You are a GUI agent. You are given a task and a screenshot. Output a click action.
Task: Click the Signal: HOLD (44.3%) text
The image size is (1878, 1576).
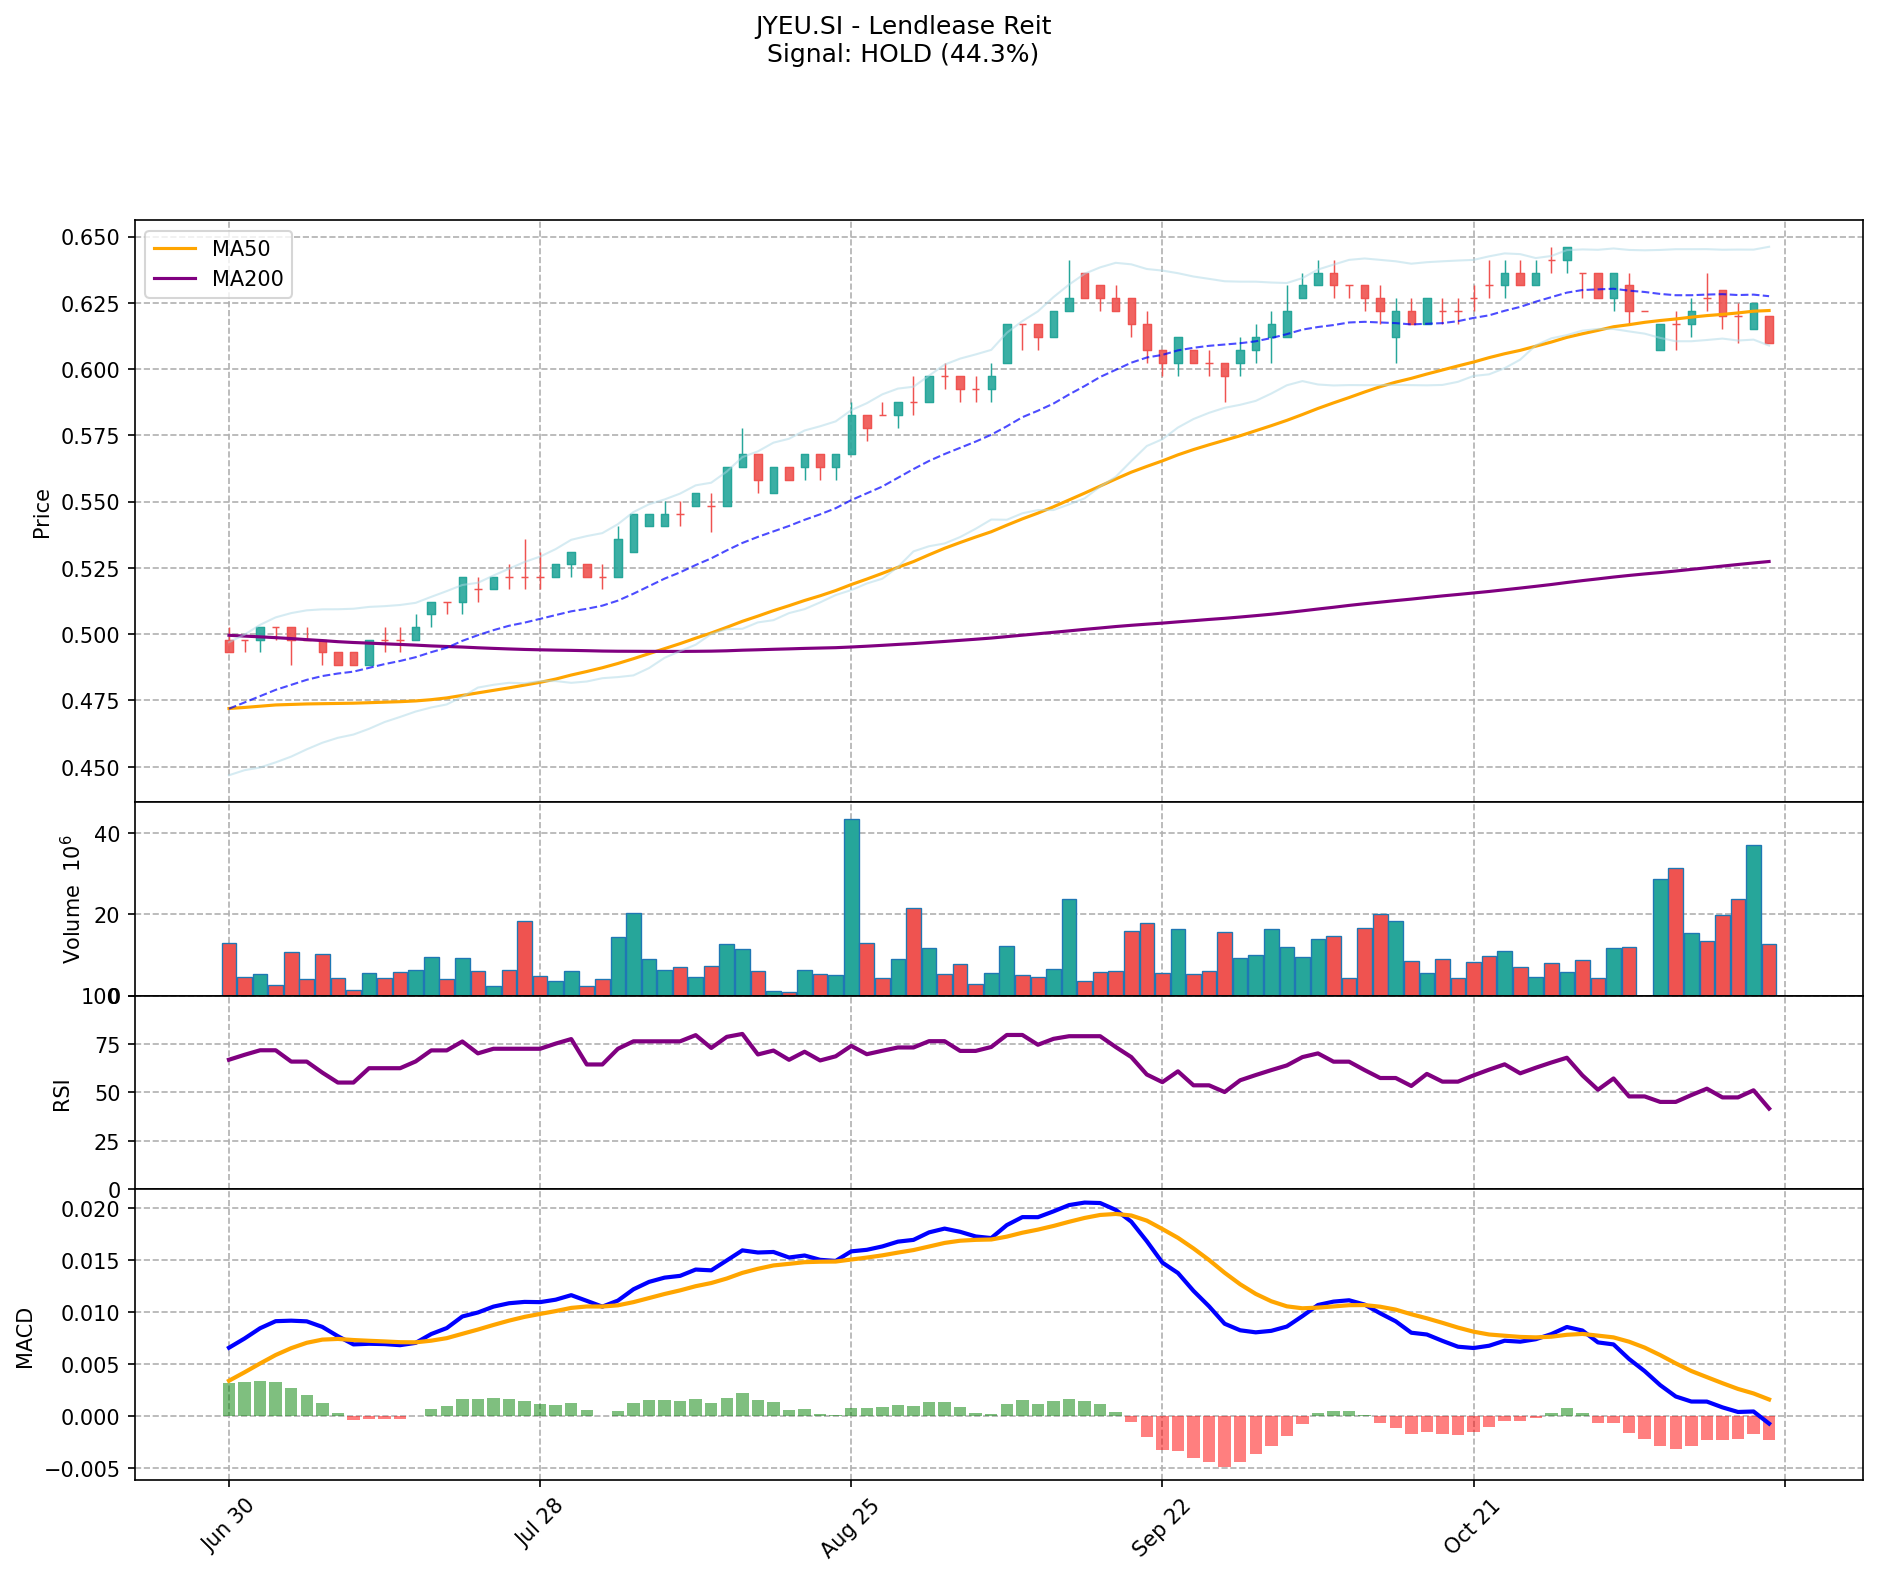tap(902, 54)
